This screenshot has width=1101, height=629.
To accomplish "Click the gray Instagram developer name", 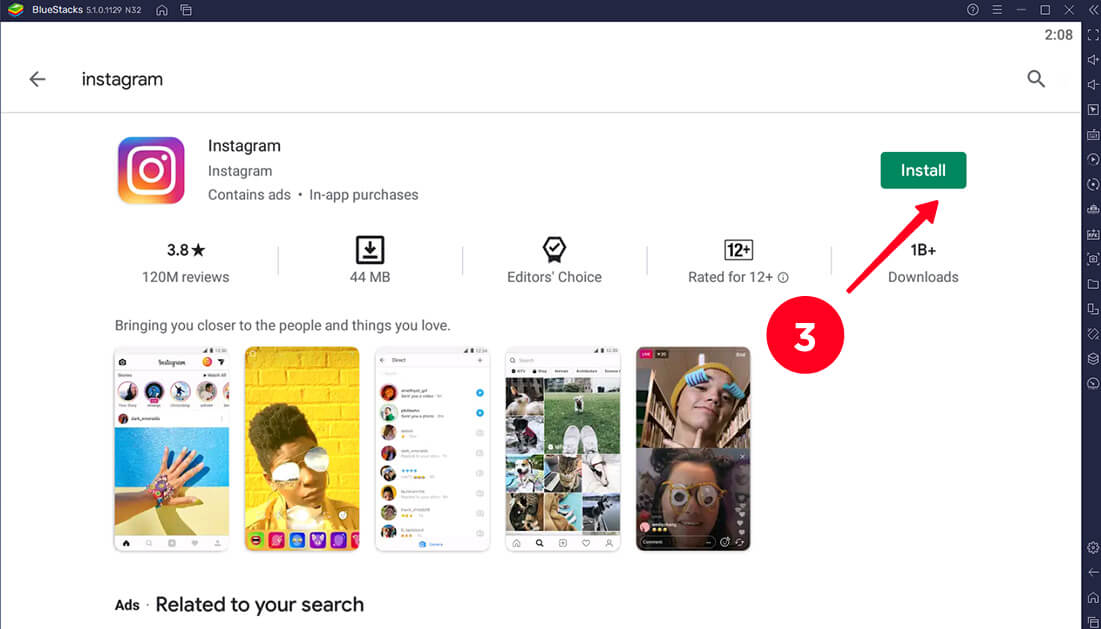I will pyautogui.click(x=239, y=171).
